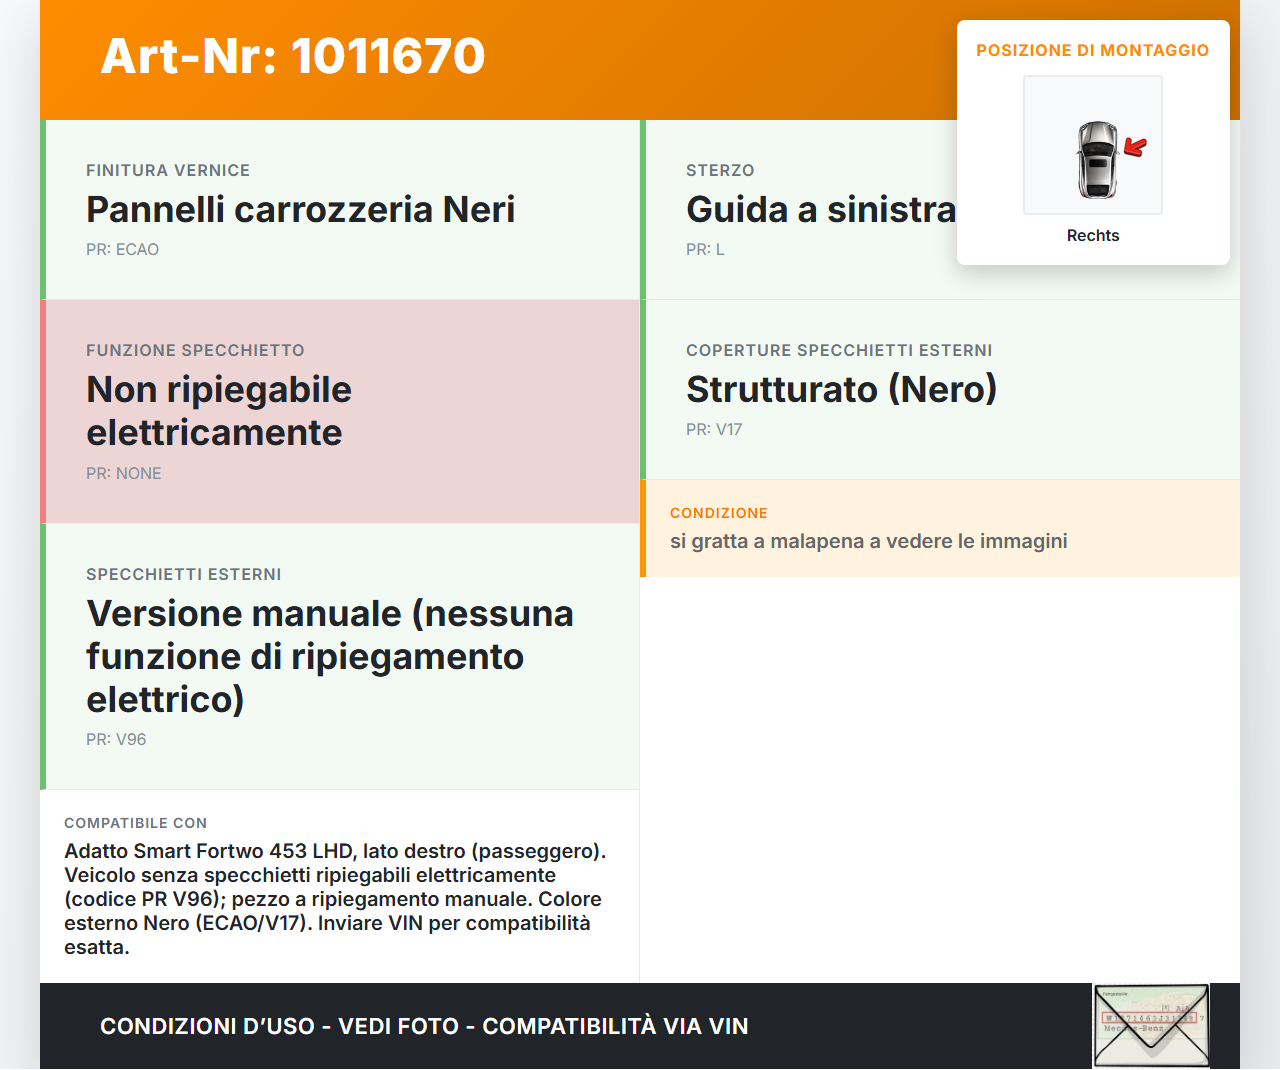The height and width of the screenshot is (1070, 1280).
Task: Toggle the Strutturato (Nero) cover option
Action: coord(841,390)
